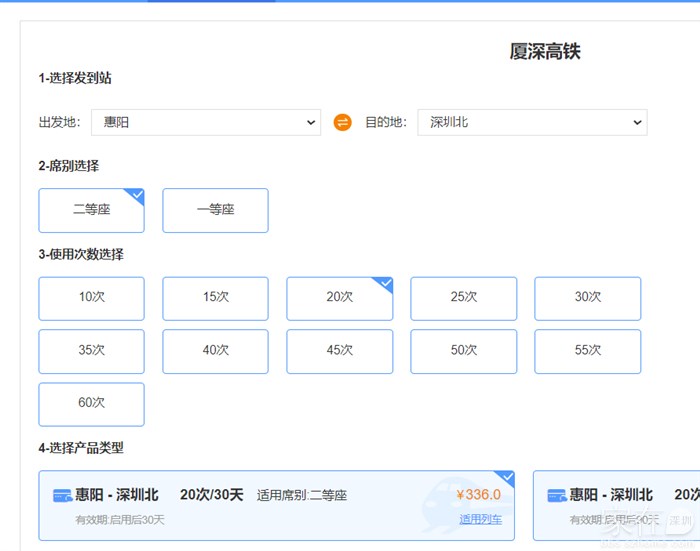Choose the 40次 option
Viewport: 700px width, 551px height.
[x=215, y=351]
